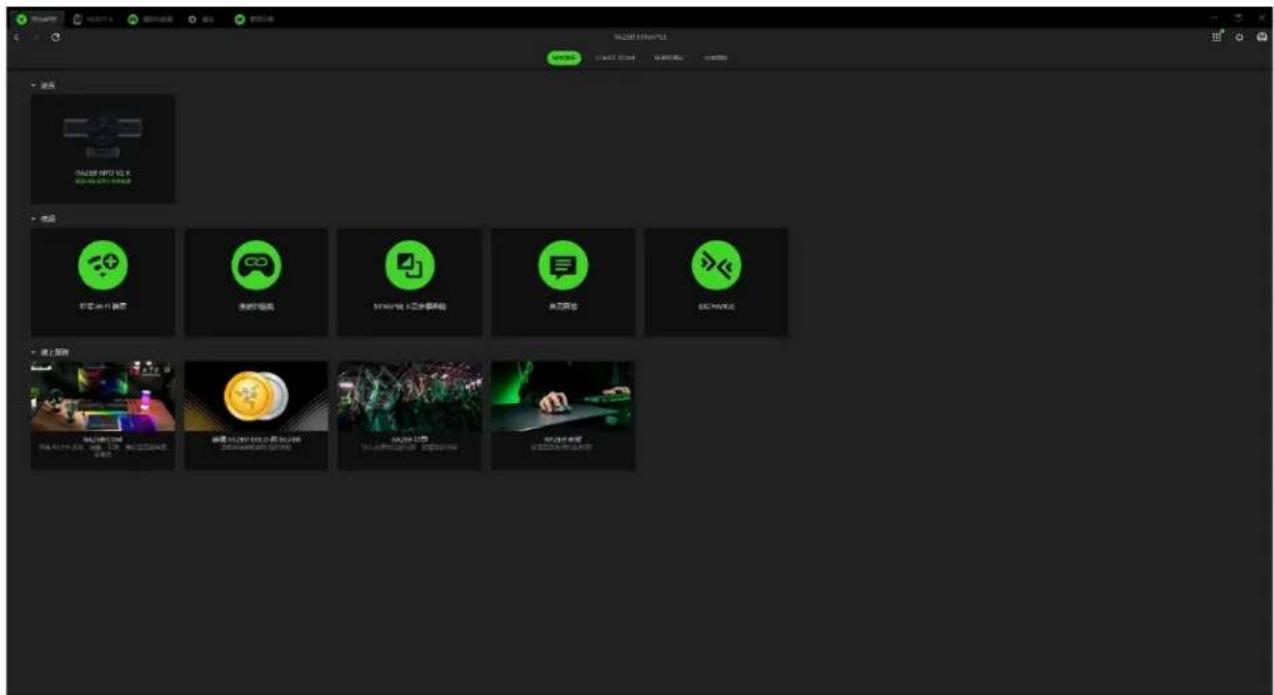Viewport: 1274px width, 695px height.
Task: Open the overlapping squares Synapse 3 module
Action: click(410, 282)
